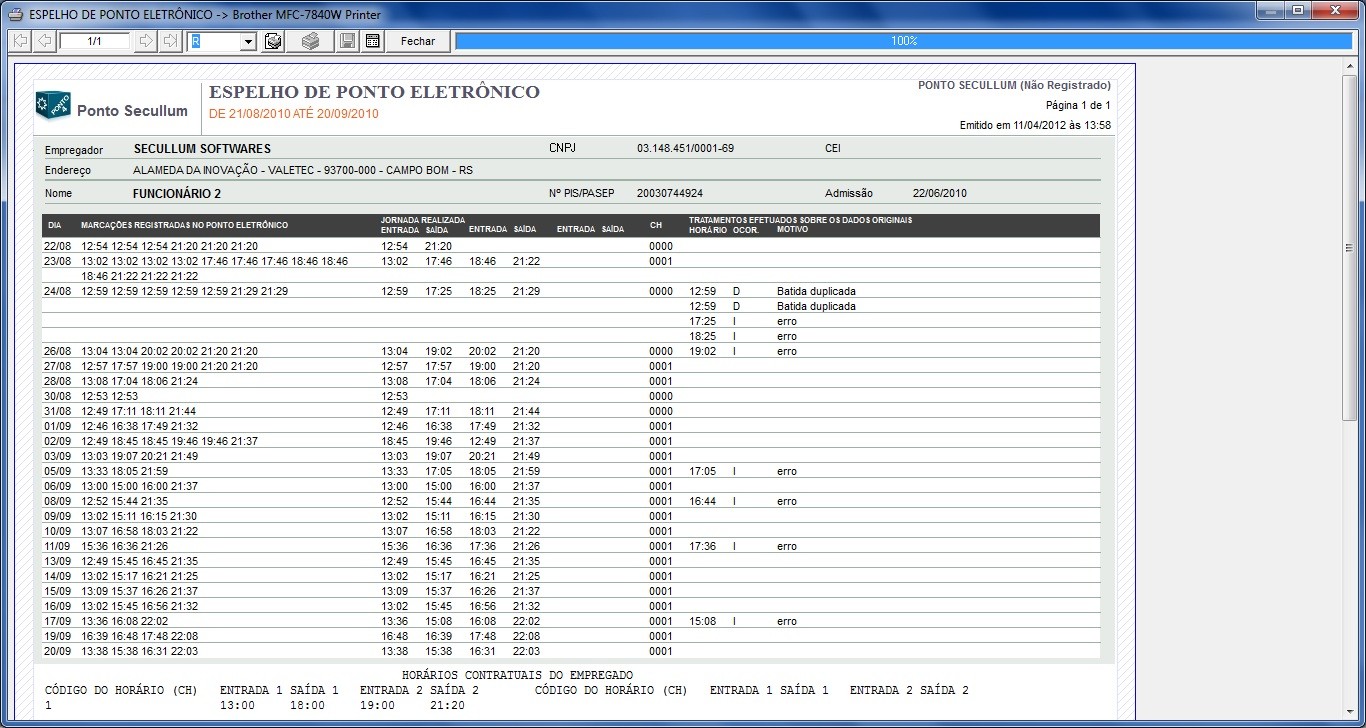Screen dimensions: 1366x728
Task: Click the page number field showing 1/1
Action: 95,41
